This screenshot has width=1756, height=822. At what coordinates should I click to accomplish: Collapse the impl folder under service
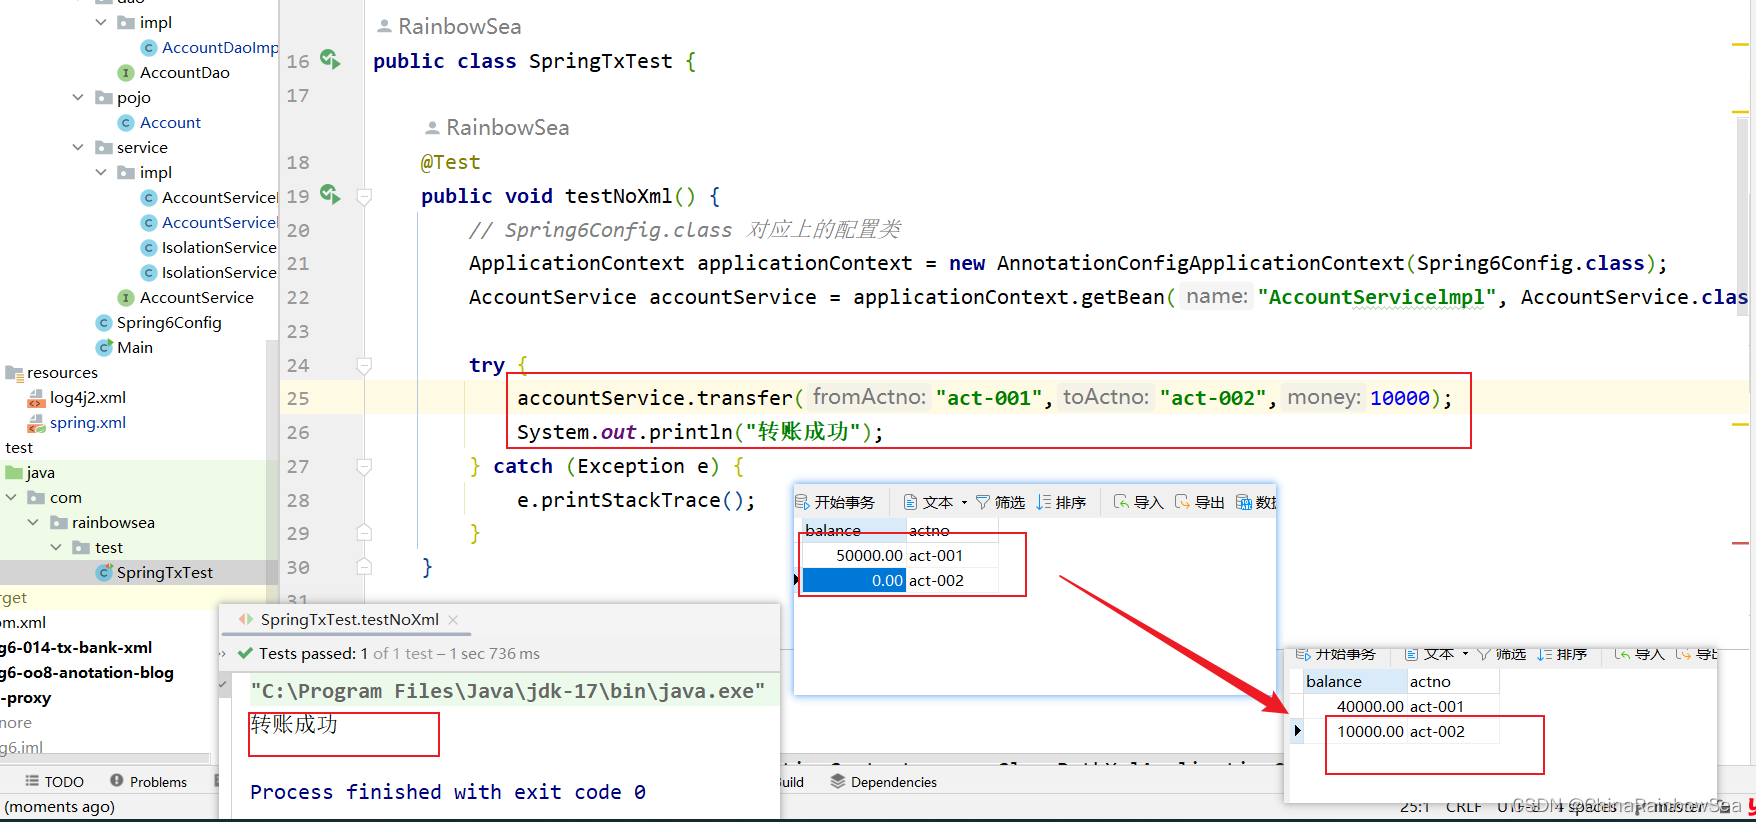point(101,172)
